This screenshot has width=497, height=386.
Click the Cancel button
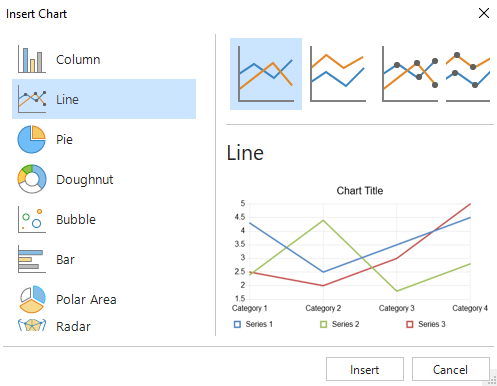[451, 369]
